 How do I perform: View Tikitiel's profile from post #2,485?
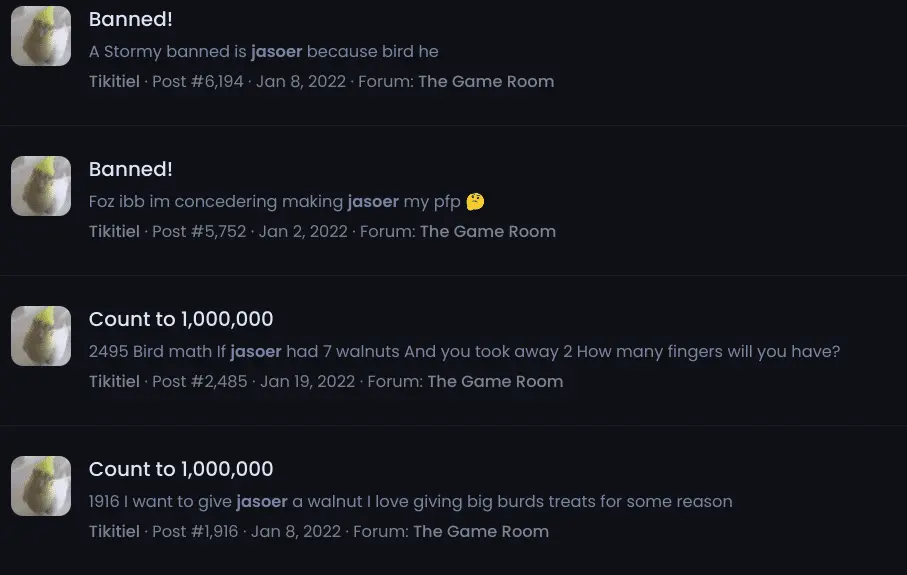[114, 382]
